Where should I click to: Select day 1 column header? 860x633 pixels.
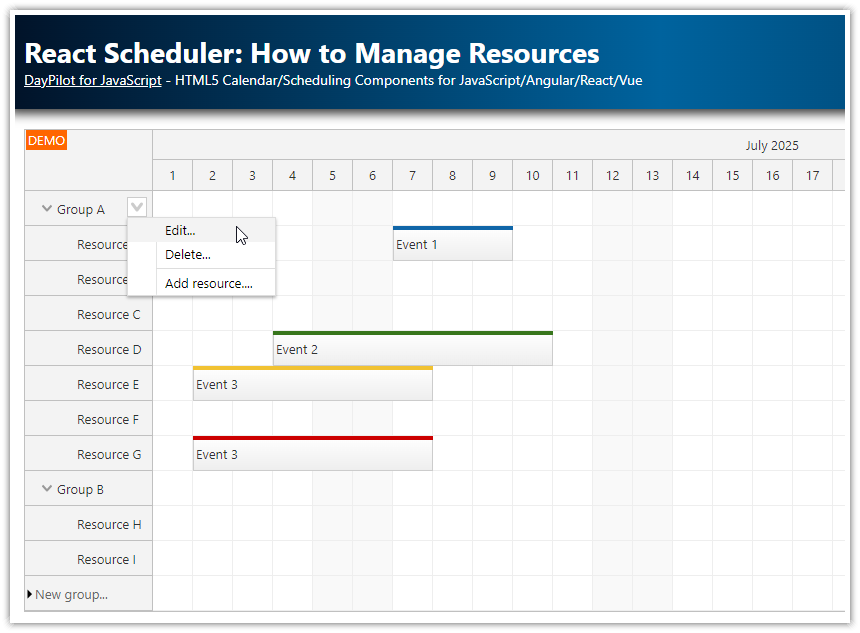[x=172, y=175]
